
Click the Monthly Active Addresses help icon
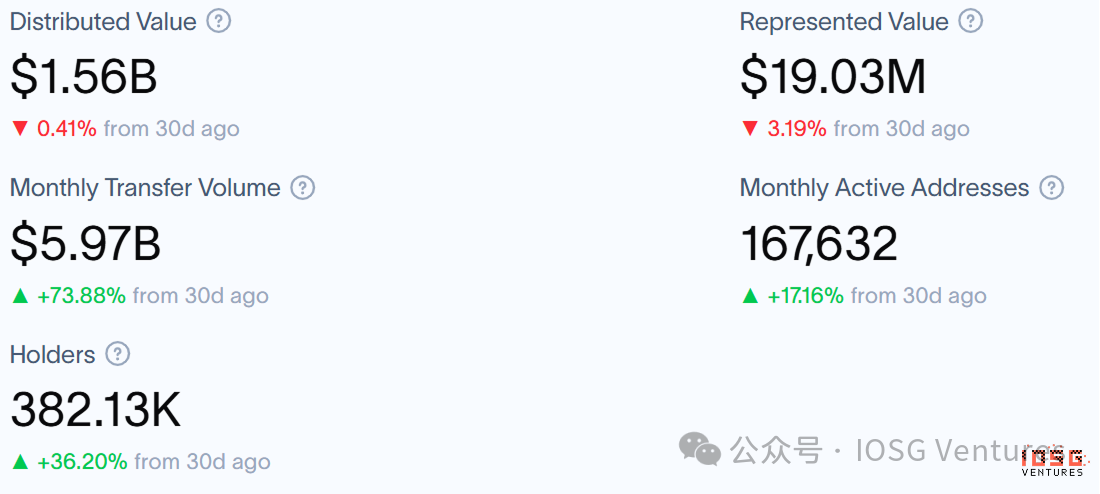(x=1052, y=187)
